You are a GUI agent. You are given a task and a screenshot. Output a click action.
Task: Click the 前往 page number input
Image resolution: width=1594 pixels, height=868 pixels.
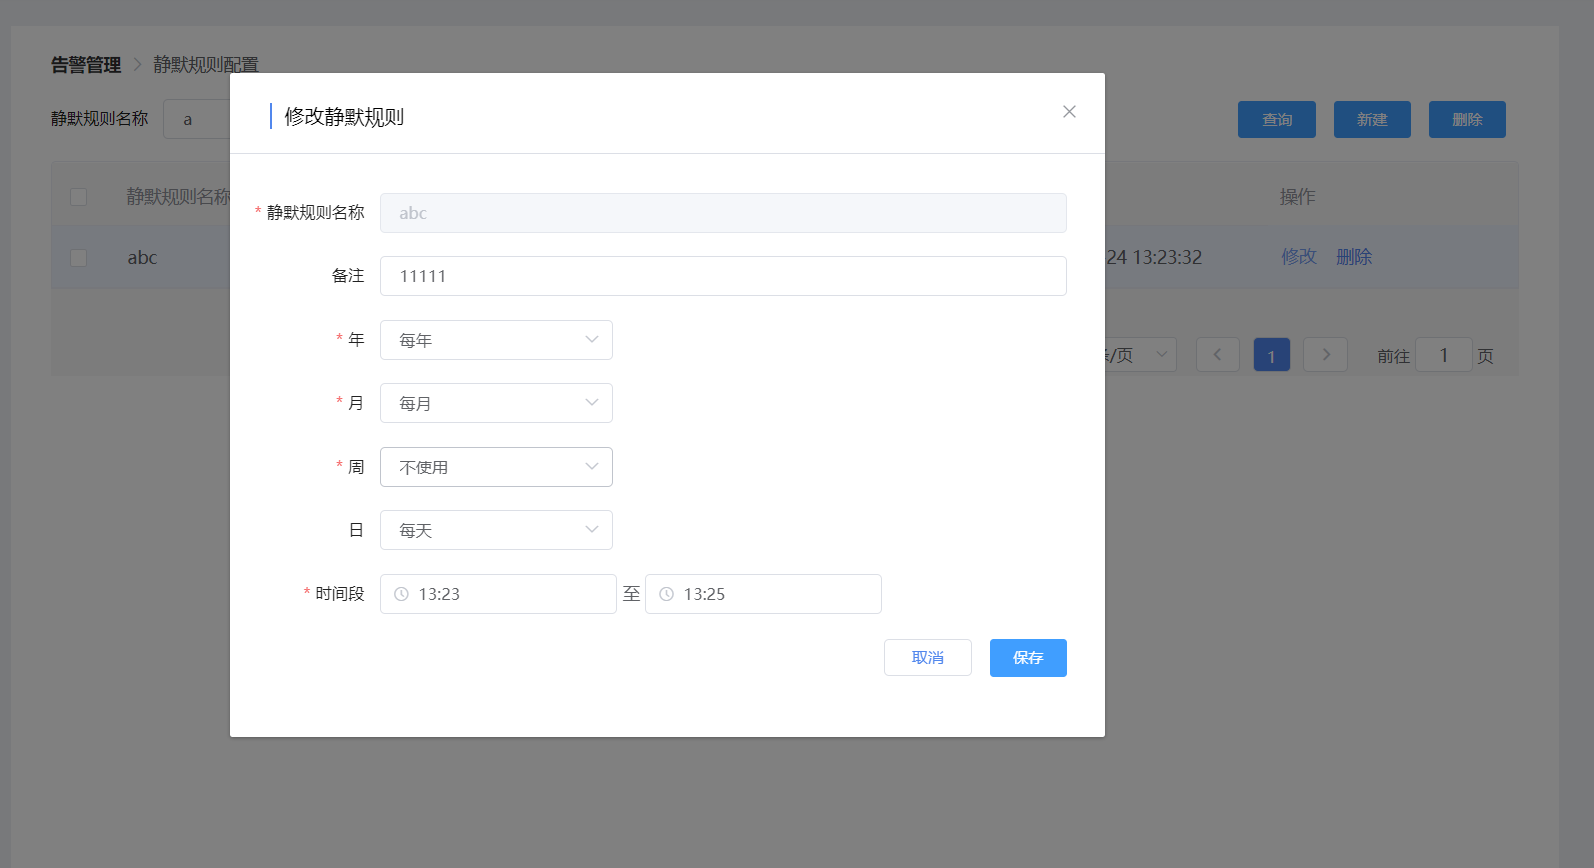[1444, 355]
